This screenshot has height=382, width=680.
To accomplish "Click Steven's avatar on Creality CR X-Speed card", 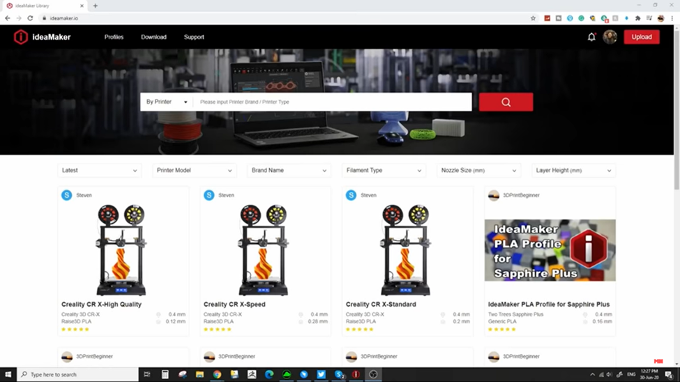I will 209,195.
